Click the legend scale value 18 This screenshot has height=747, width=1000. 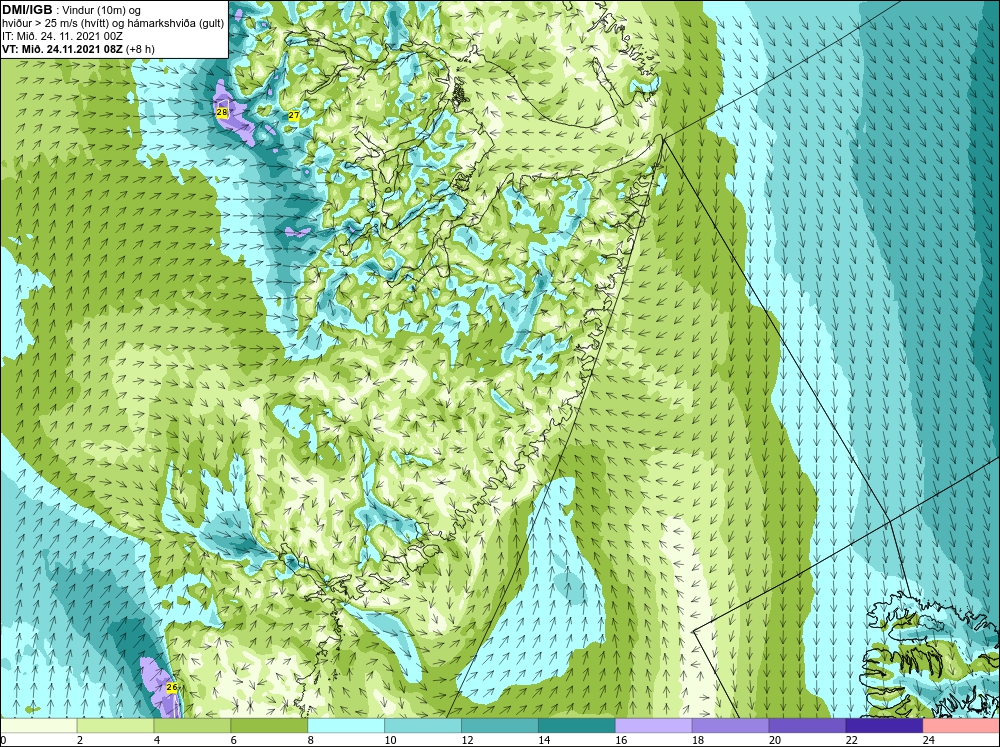pyautogui.click(x=698, y=740)
